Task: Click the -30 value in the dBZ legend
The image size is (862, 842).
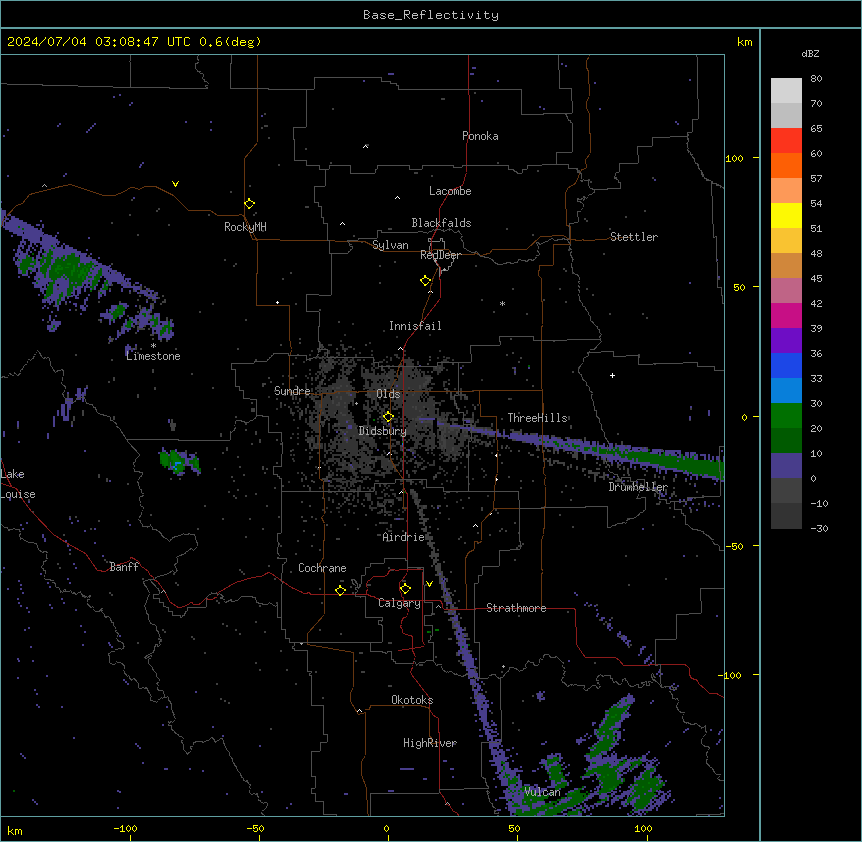Action: pos(819,529)
